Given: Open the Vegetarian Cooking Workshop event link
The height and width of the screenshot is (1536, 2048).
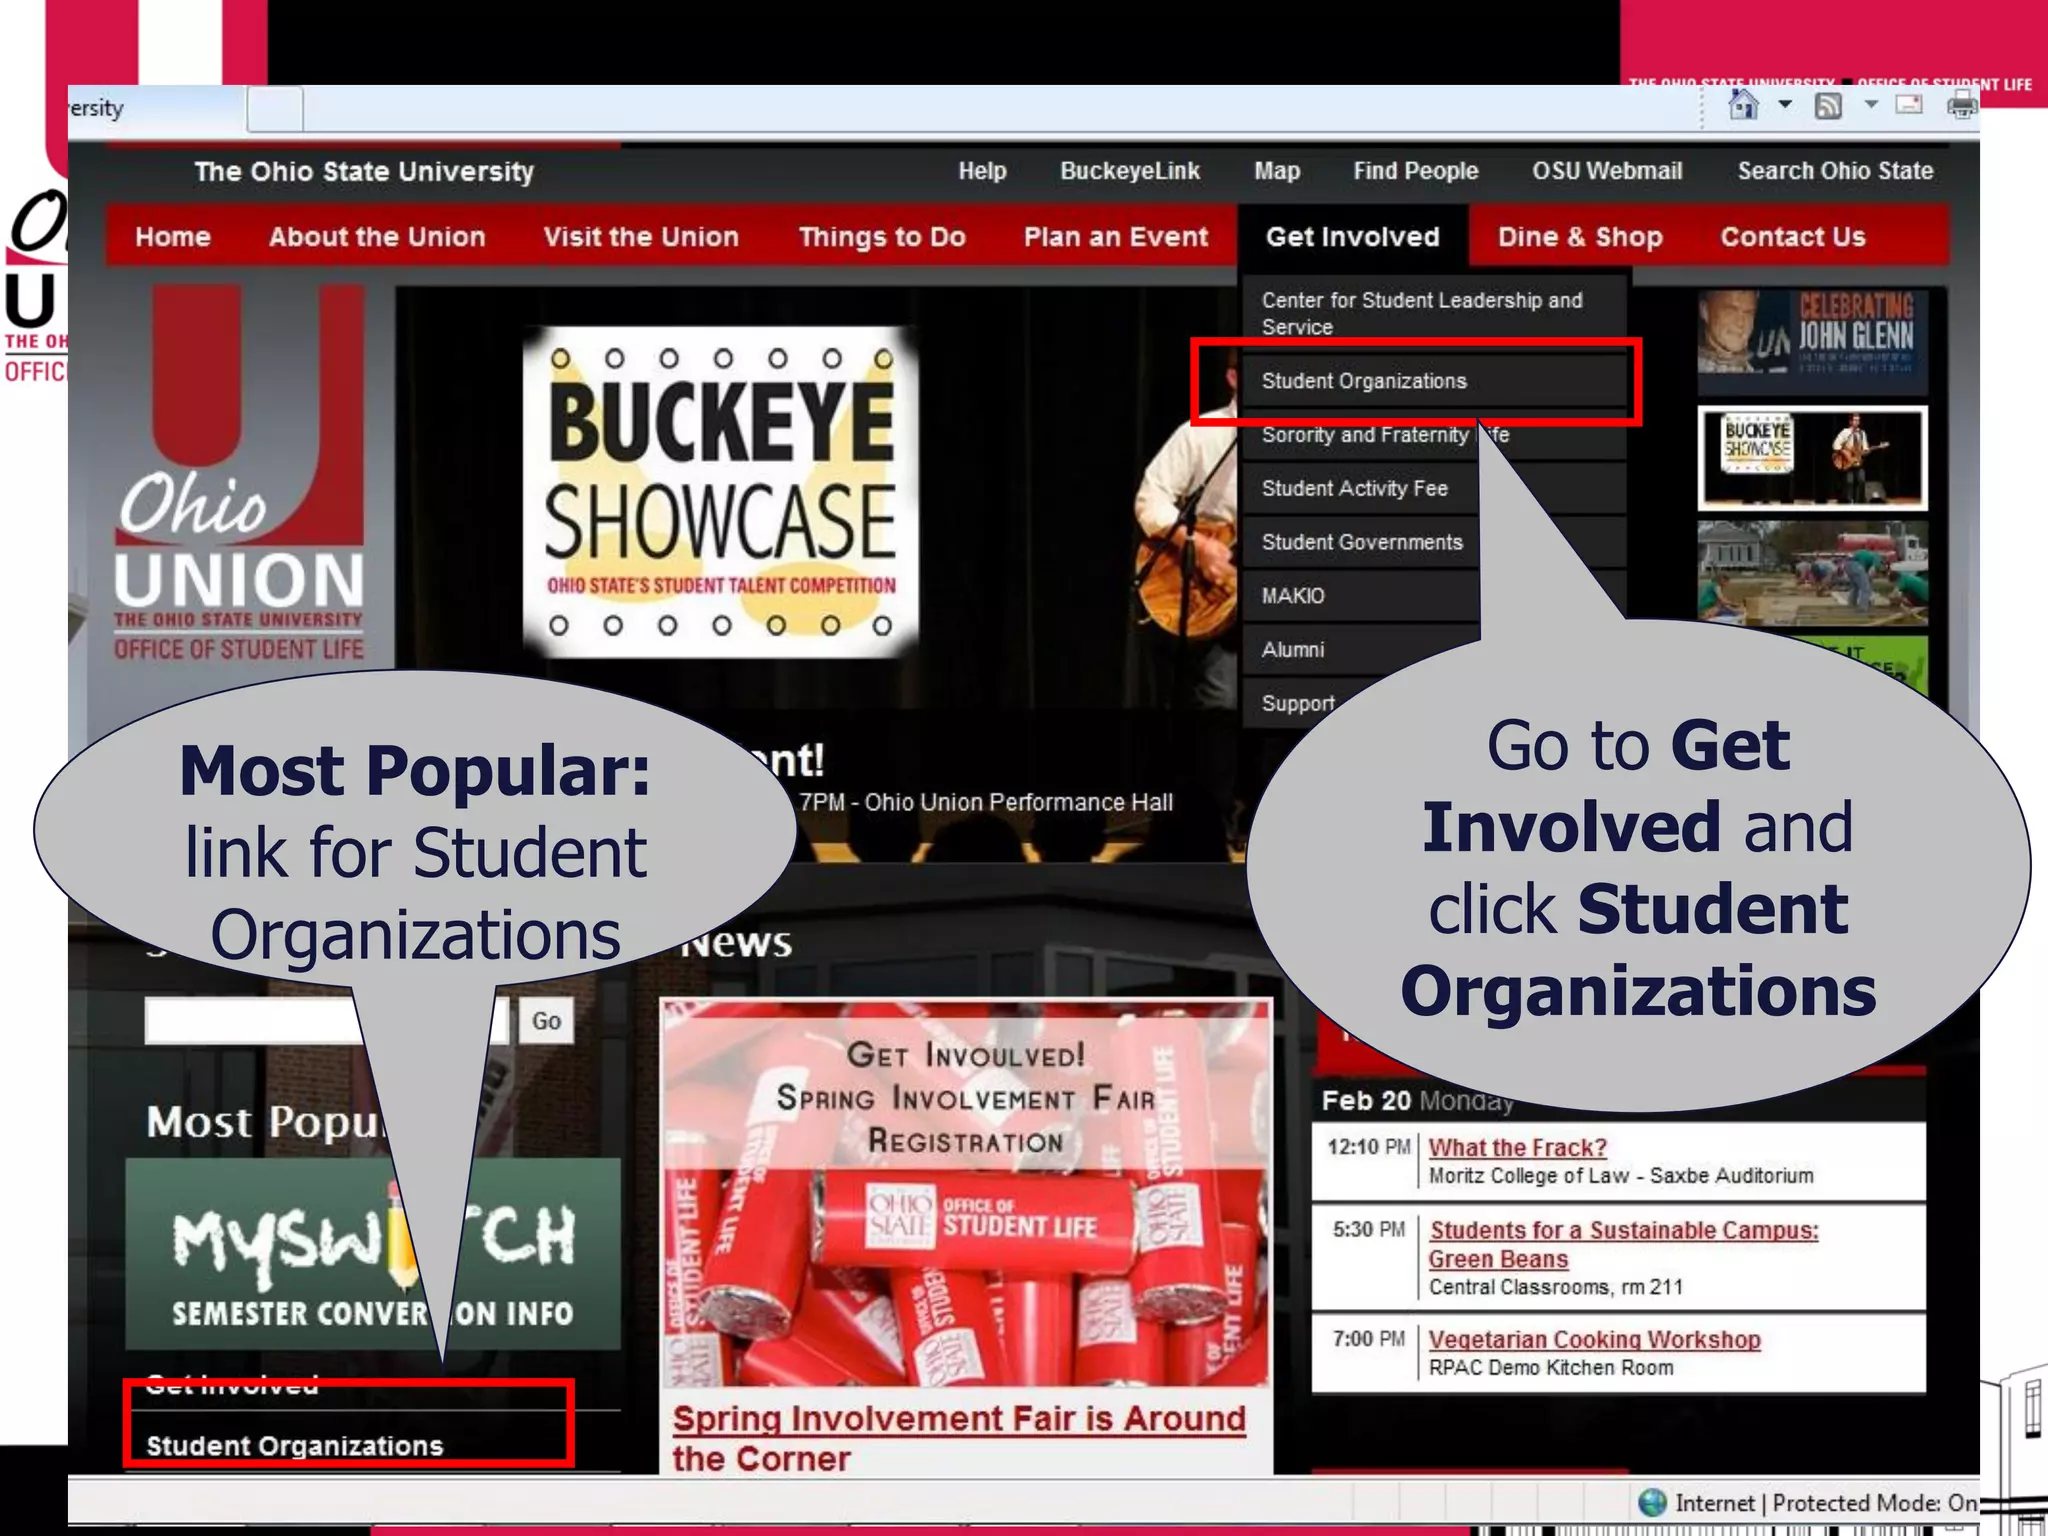Looking at the screenshot, I should tap(1594, 1340).
